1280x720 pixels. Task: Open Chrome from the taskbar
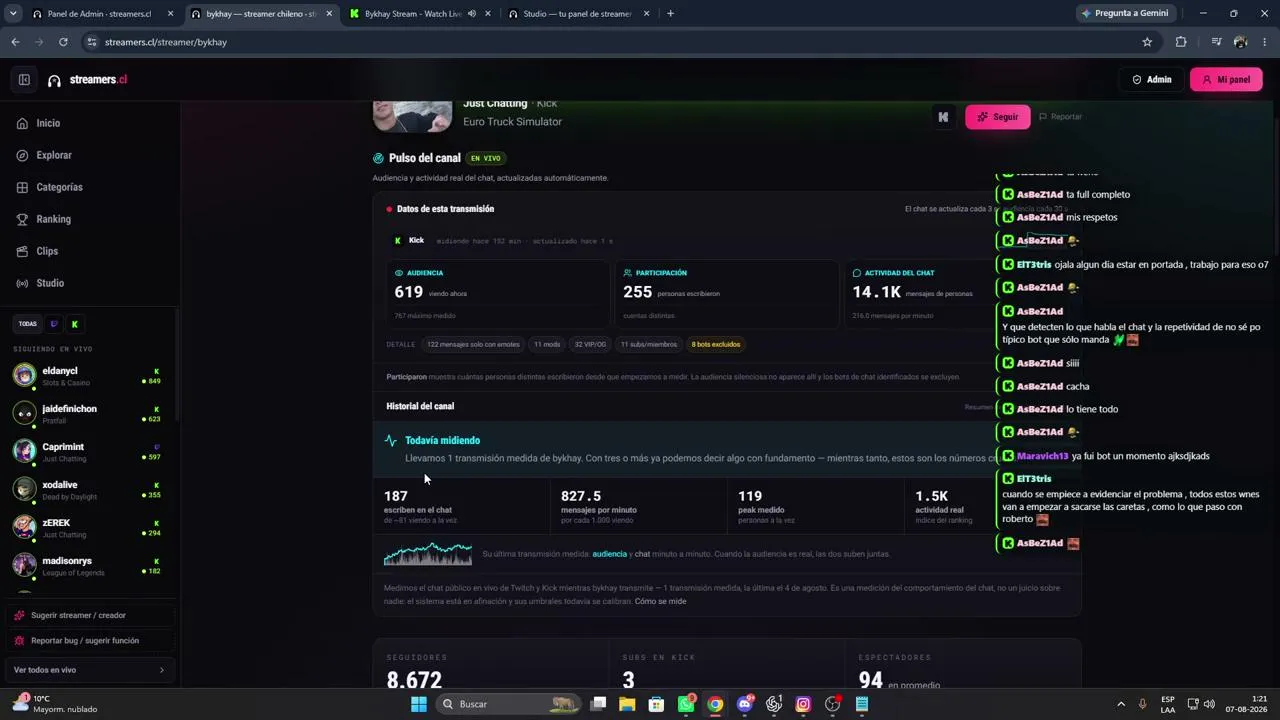(715, 704)
